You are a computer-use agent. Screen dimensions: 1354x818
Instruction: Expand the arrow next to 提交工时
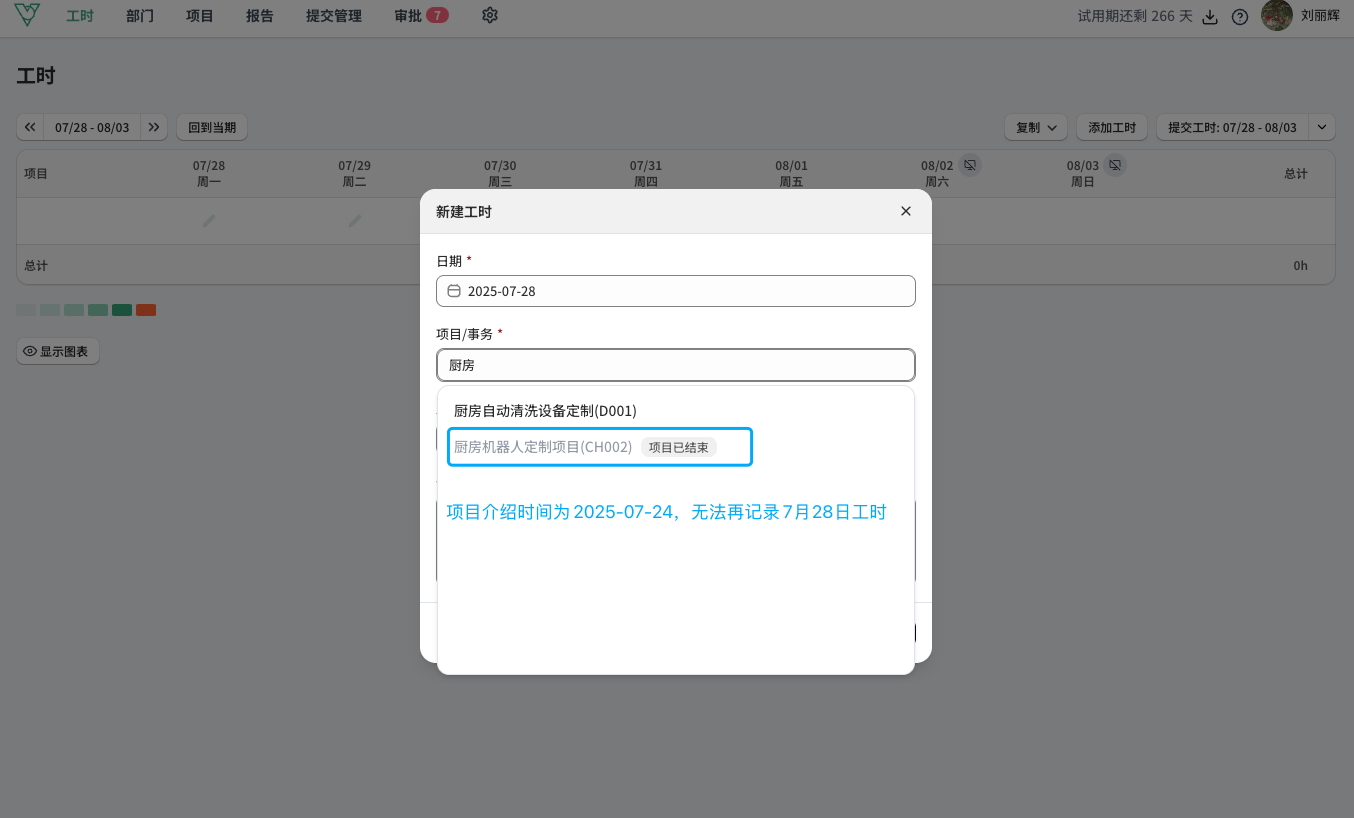1322,127
